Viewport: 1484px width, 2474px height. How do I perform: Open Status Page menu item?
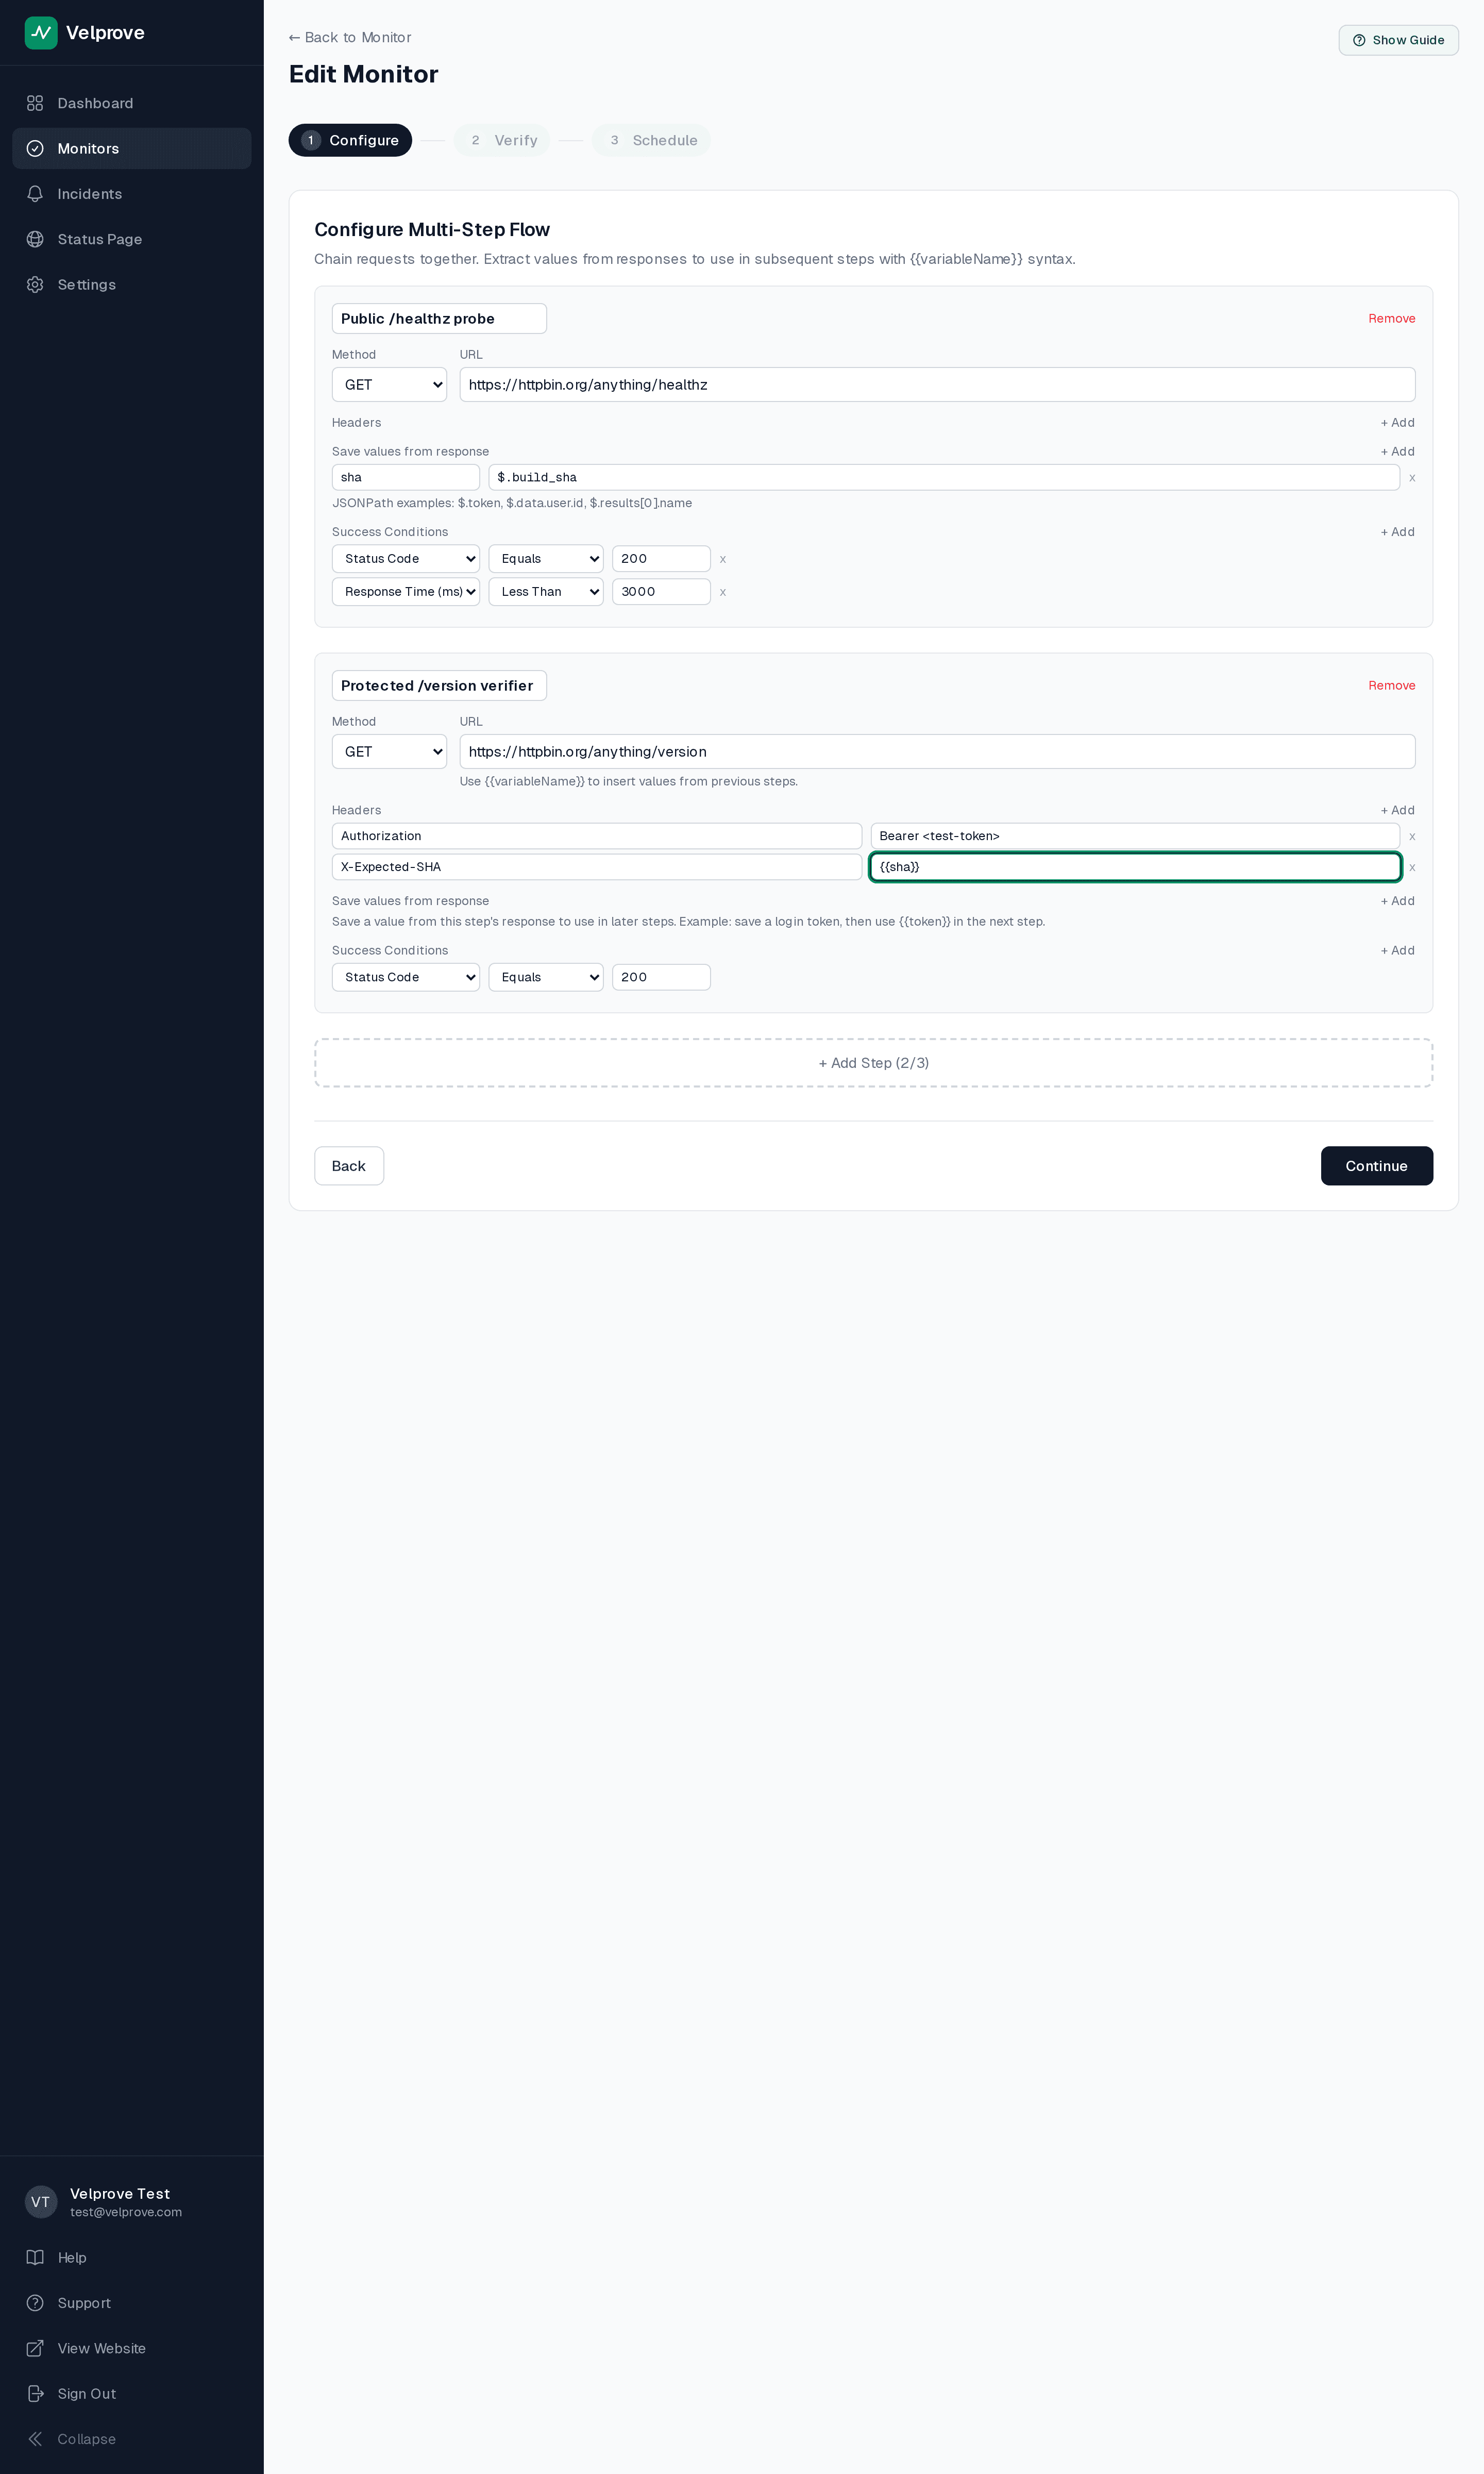point(132,239)
